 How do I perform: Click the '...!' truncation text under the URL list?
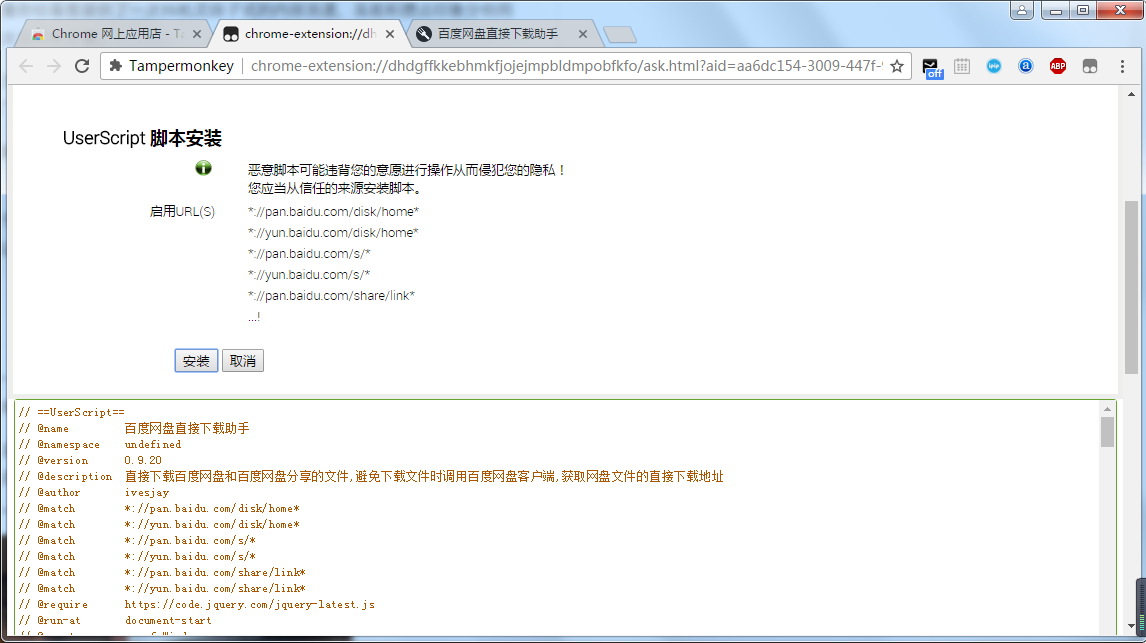point(254,317)
